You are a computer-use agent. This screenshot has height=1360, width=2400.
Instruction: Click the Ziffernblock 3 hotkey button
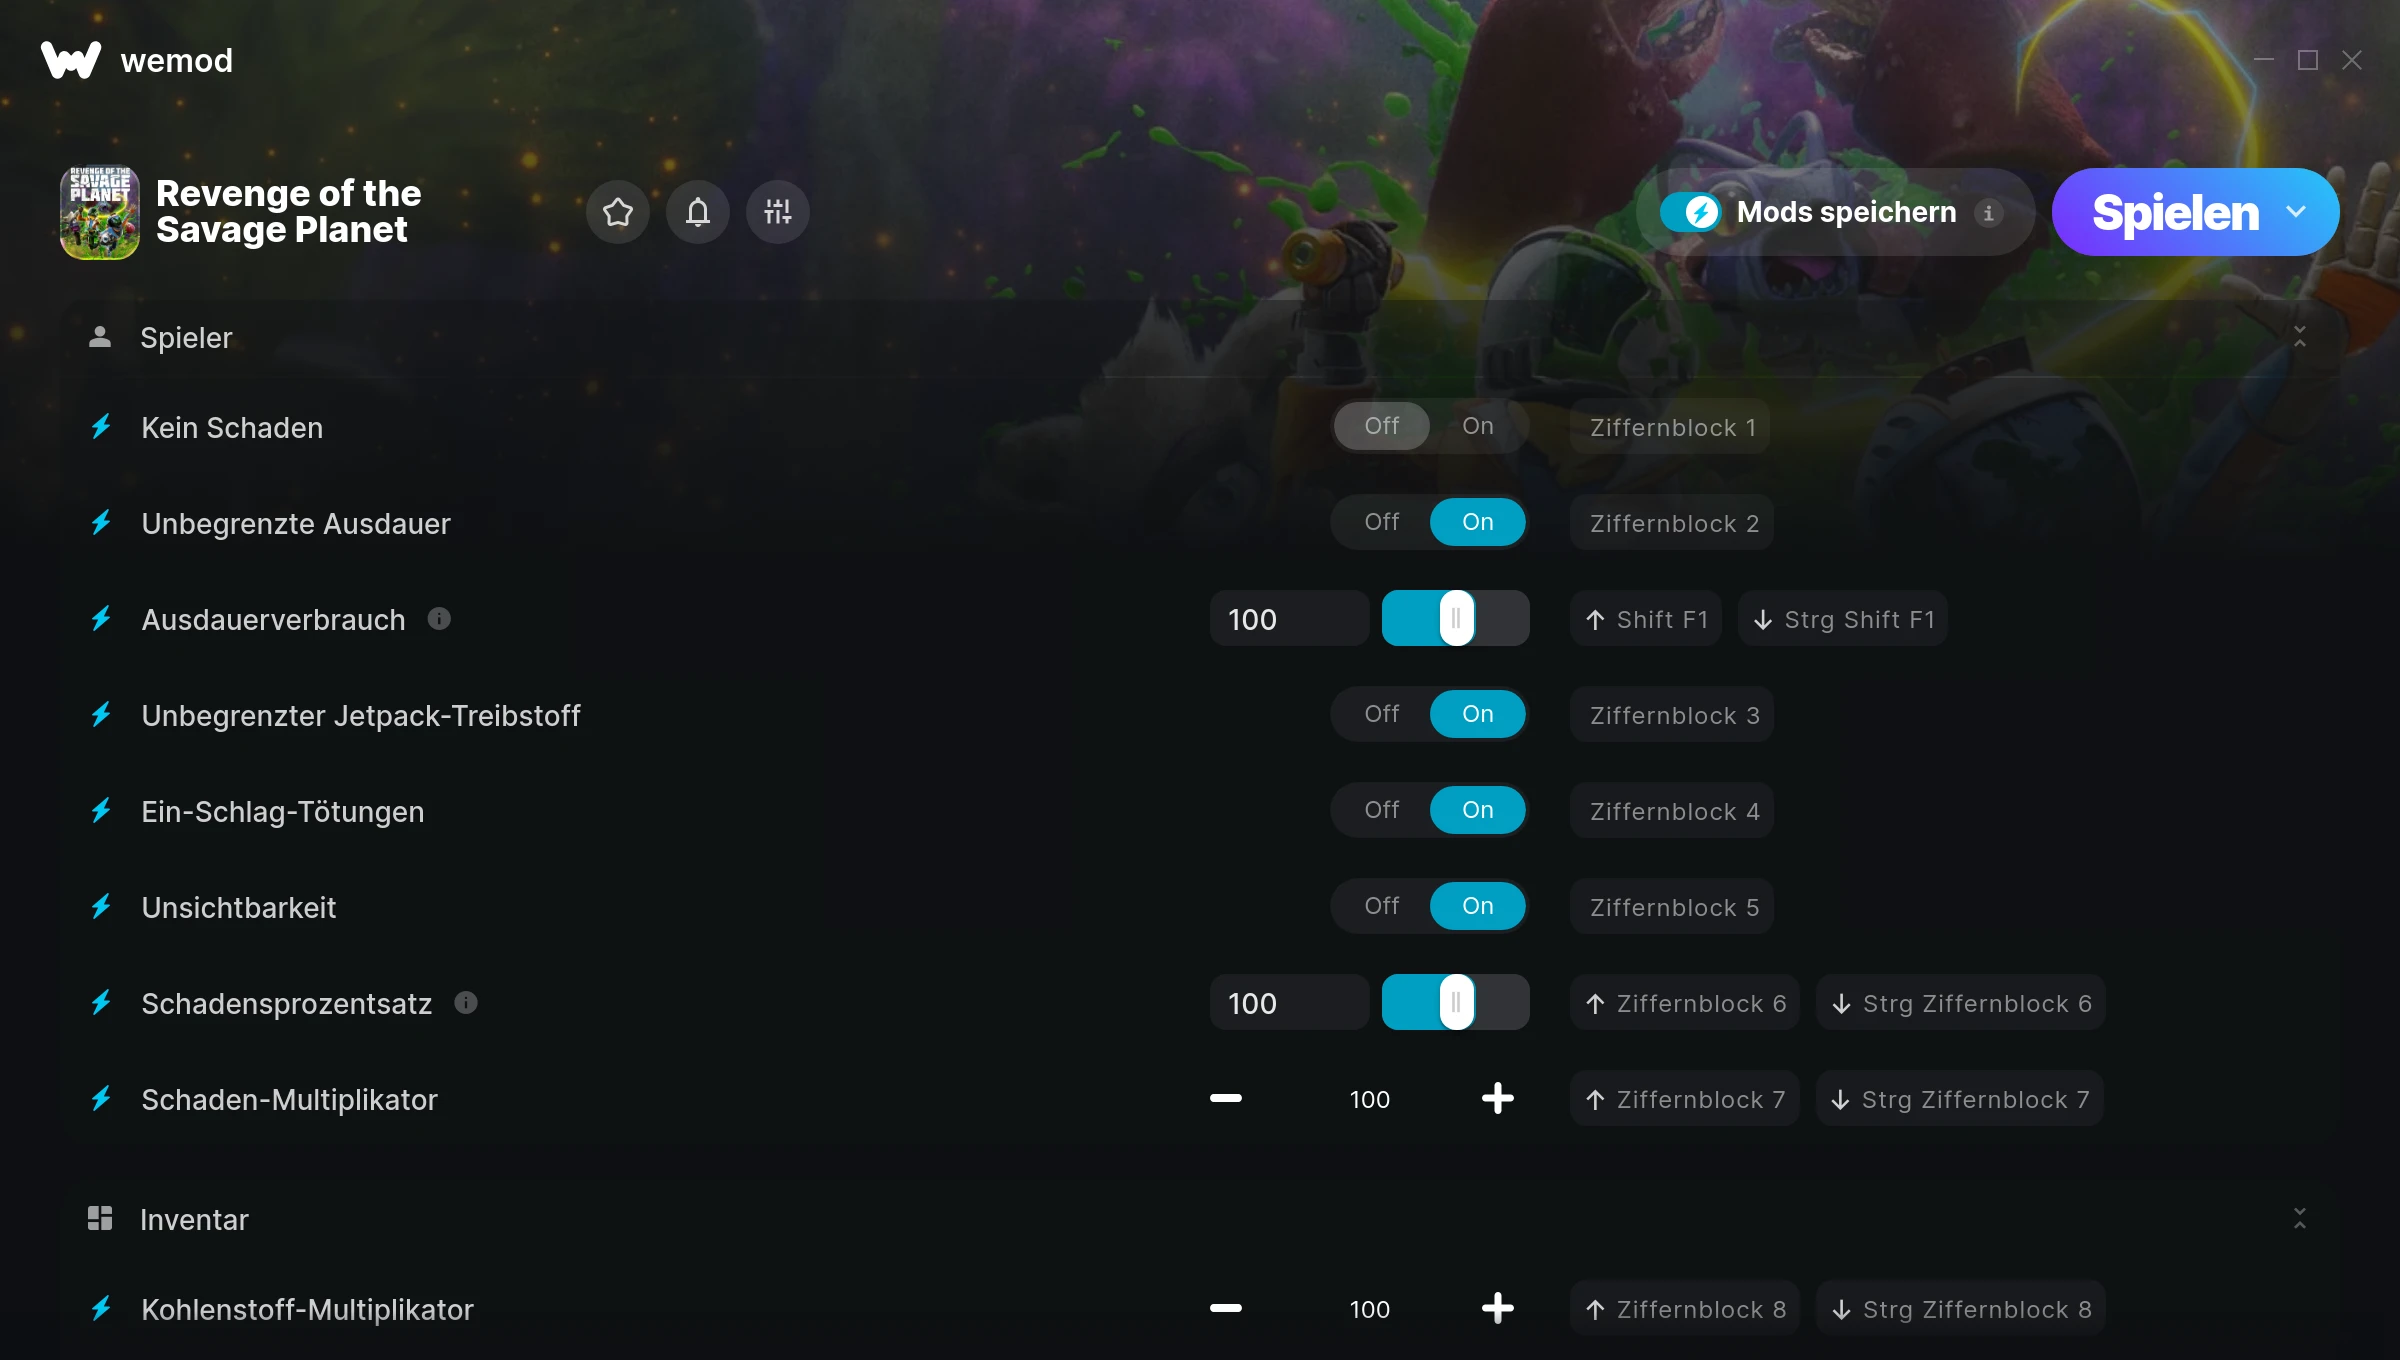point(1673,715)
